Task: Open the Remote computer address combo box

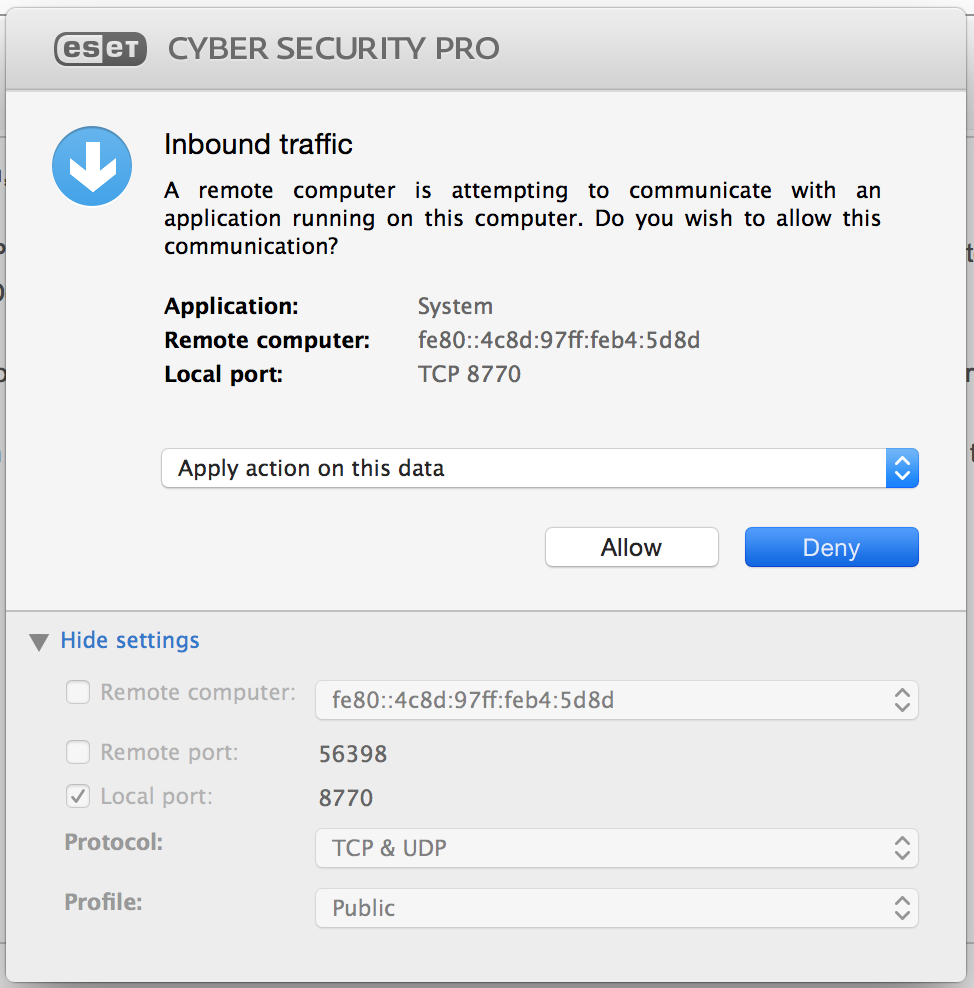Action: click(616, 700)
